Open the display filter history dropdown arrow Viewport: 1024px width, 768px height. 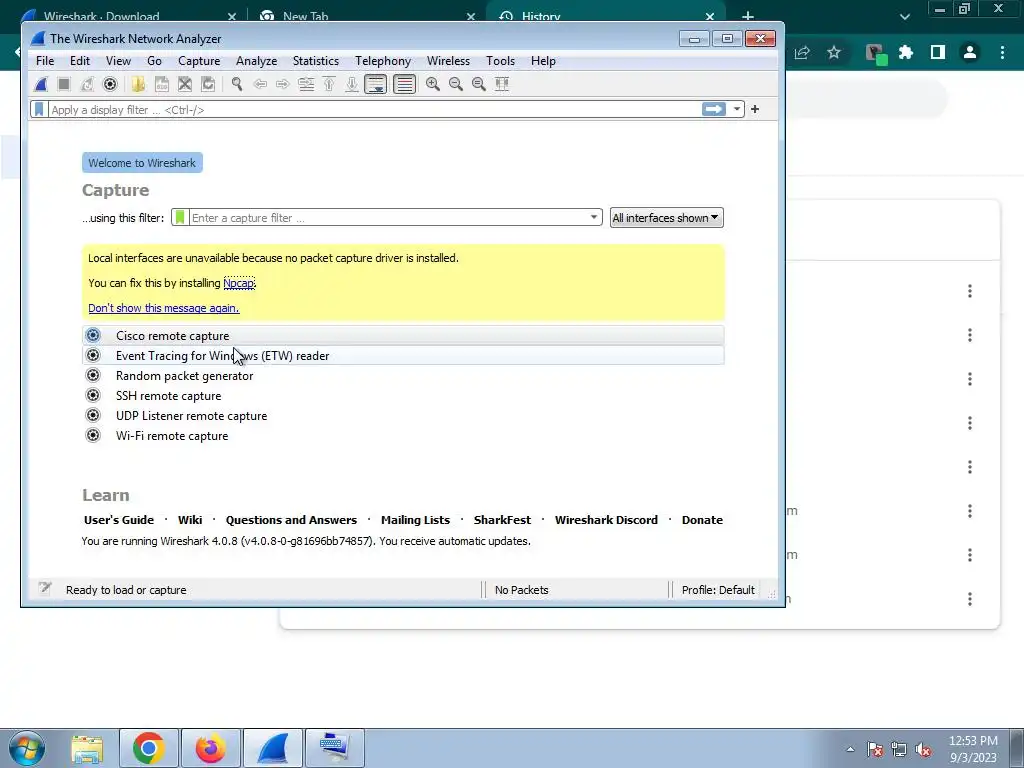737,109
